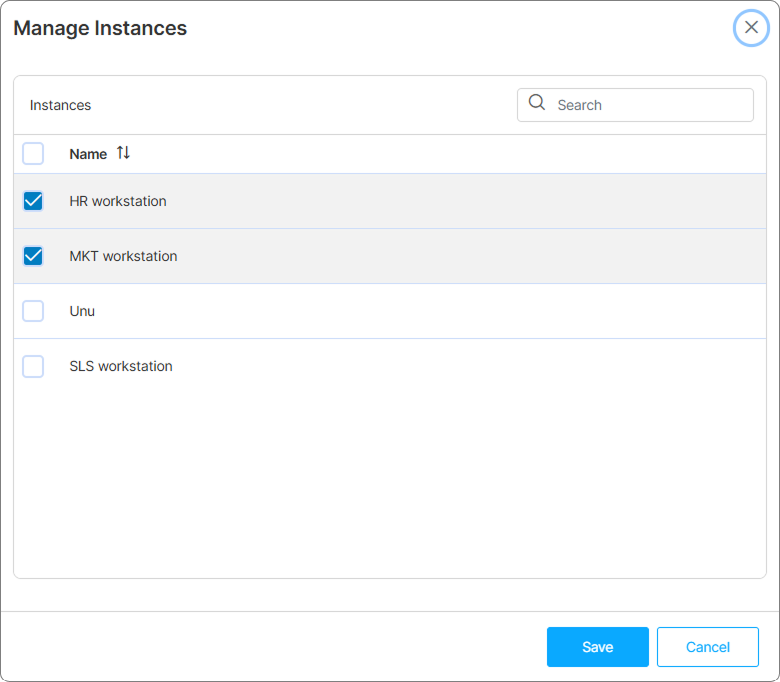Save the instance selection

pyautogui.click(x=597, y=647)
